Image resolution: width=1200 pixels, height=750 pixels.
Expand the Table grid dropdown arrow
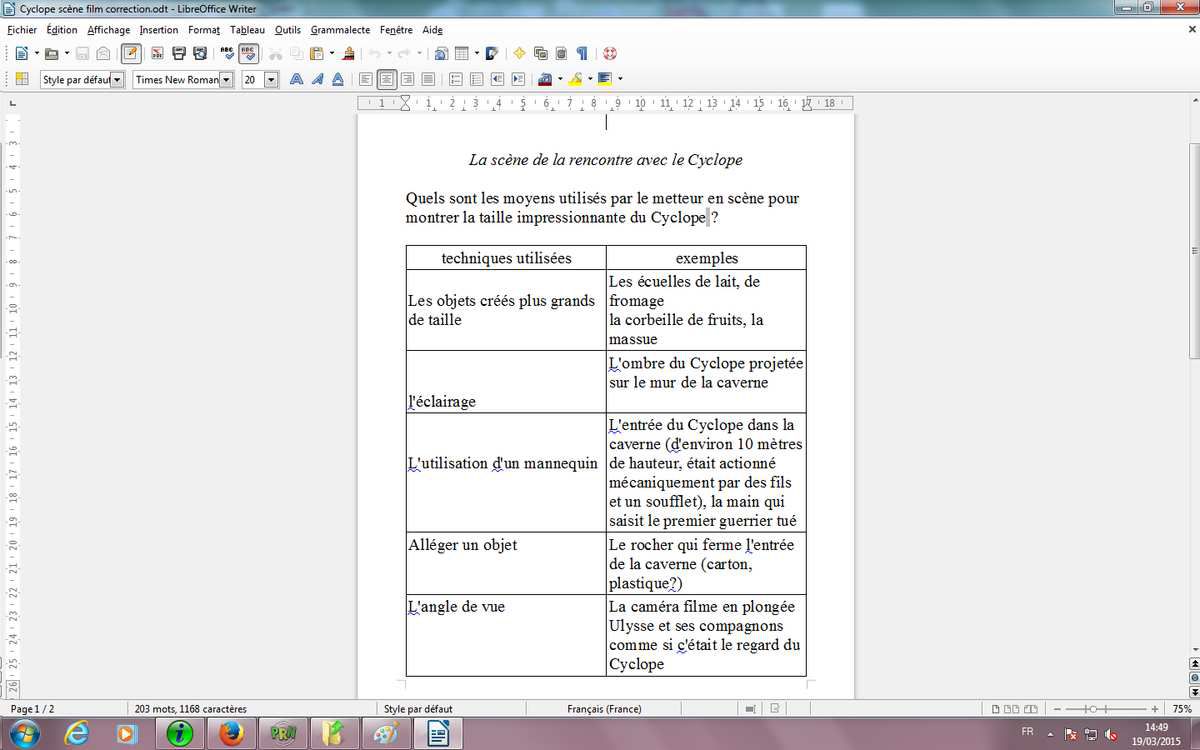476,53
